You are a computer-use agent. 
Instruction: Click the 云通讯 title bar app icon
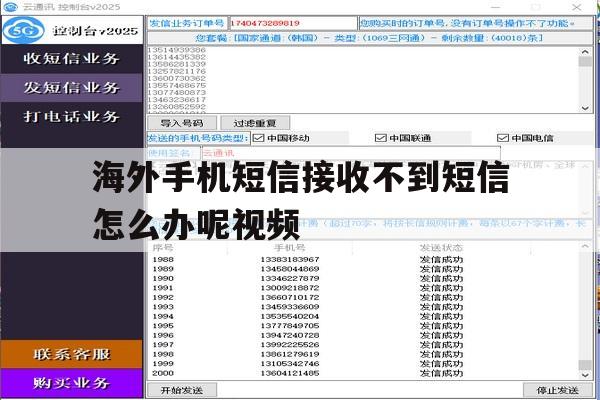(x=10, y=7)
